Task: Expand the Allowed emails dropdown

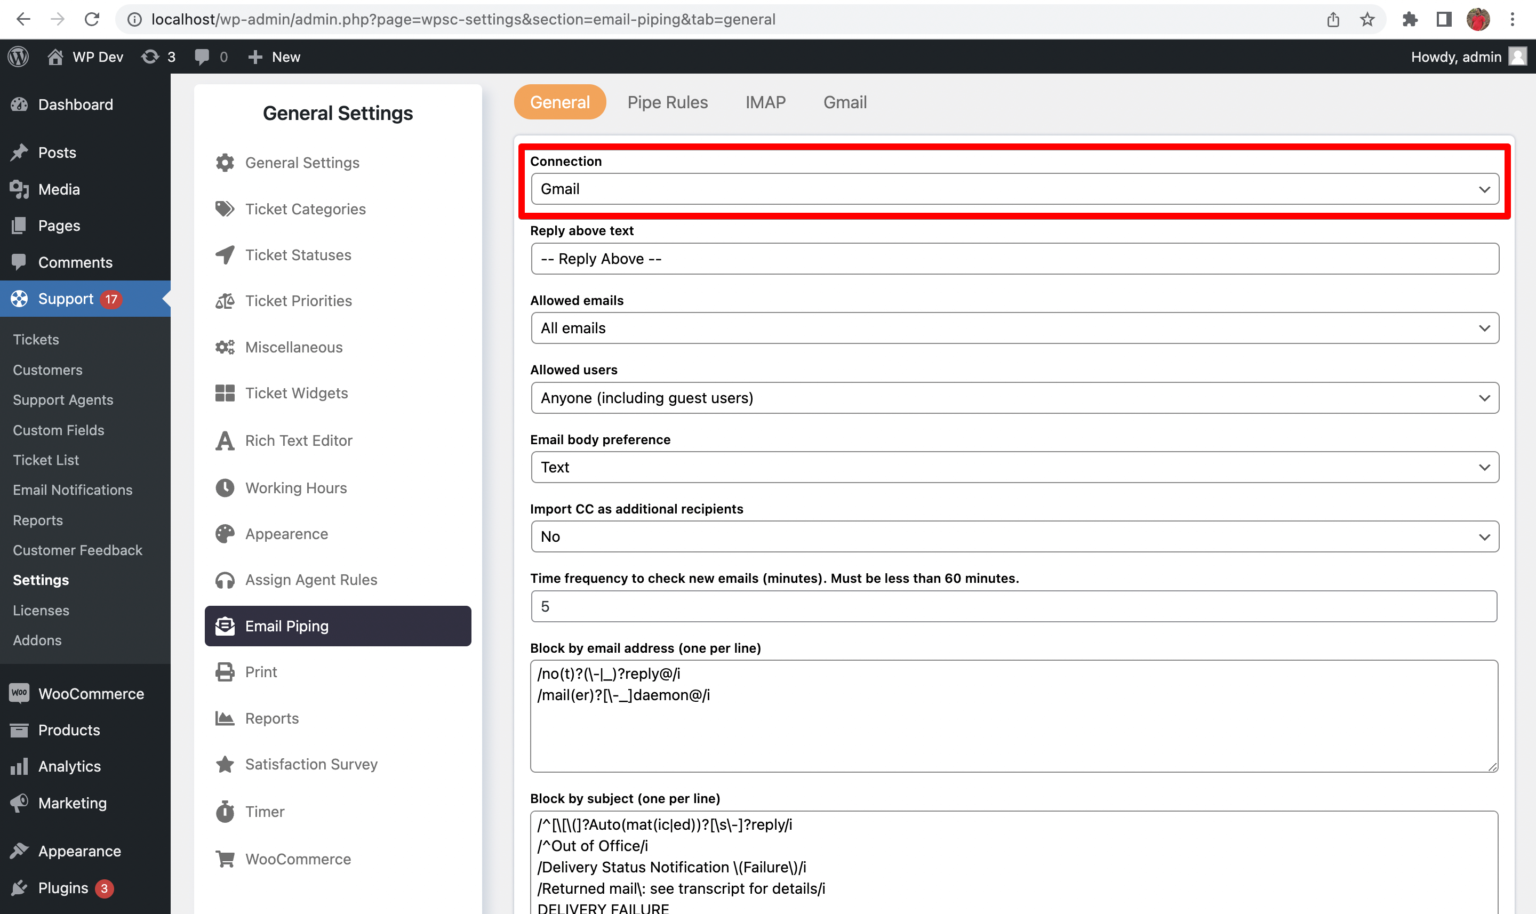Action: (1013, 327)
